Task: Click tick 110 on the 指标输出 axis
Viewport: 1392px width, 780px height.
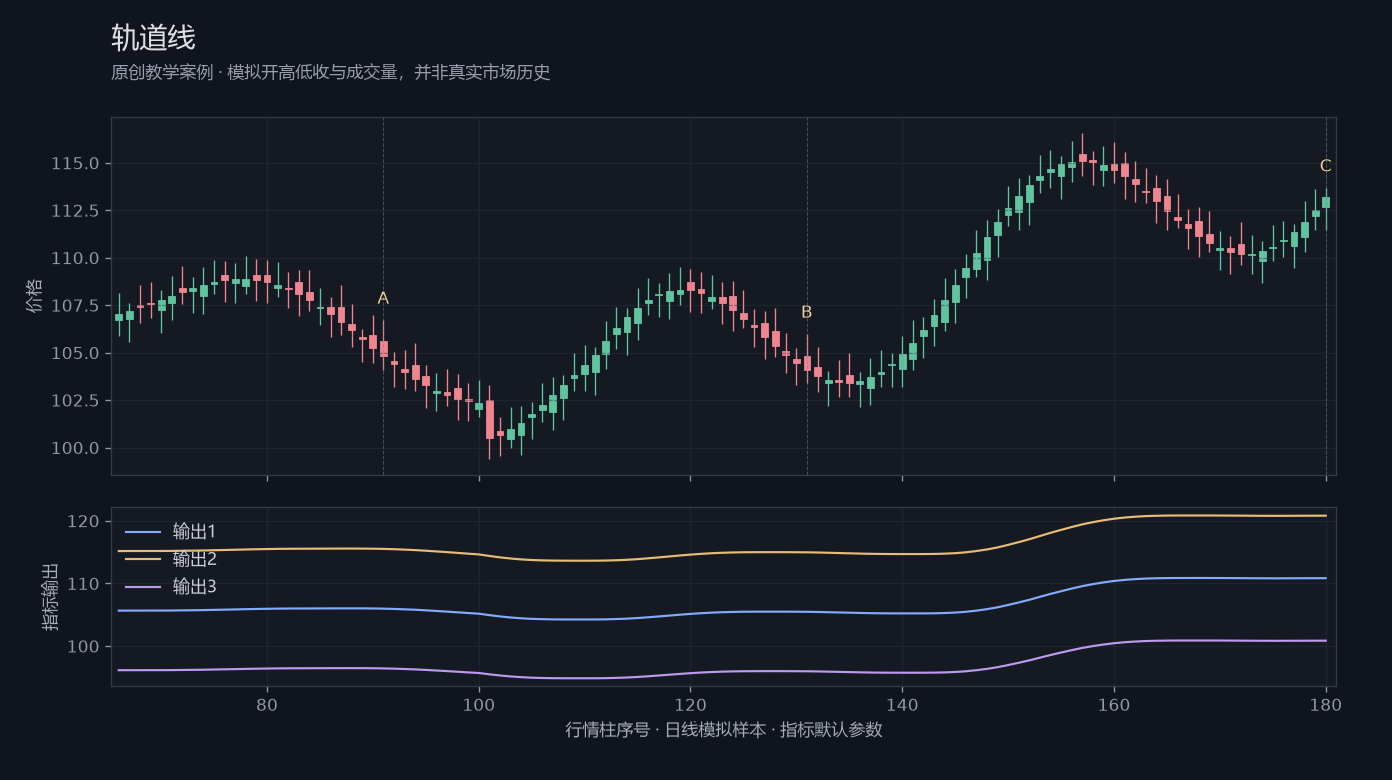Action: click(85, 584)
